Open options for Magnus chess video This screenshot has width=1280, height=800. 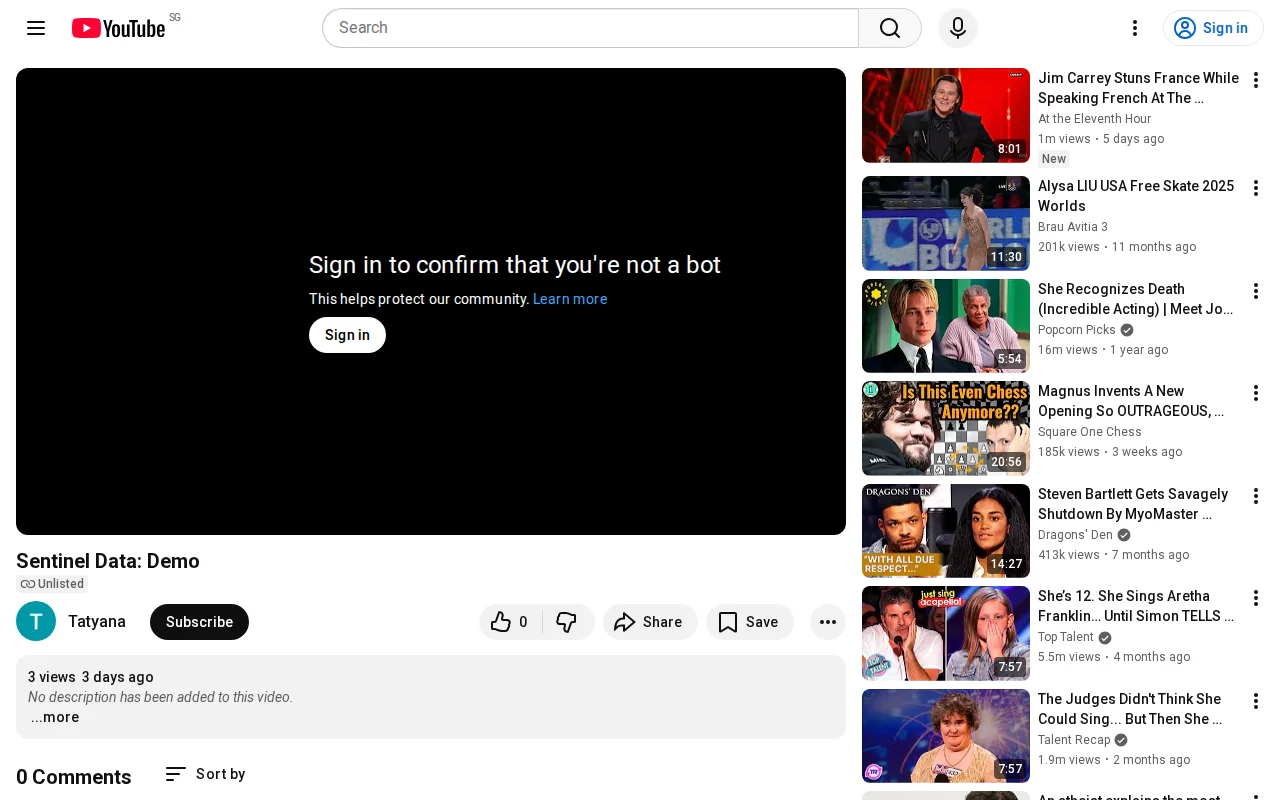pos(1256,393)
